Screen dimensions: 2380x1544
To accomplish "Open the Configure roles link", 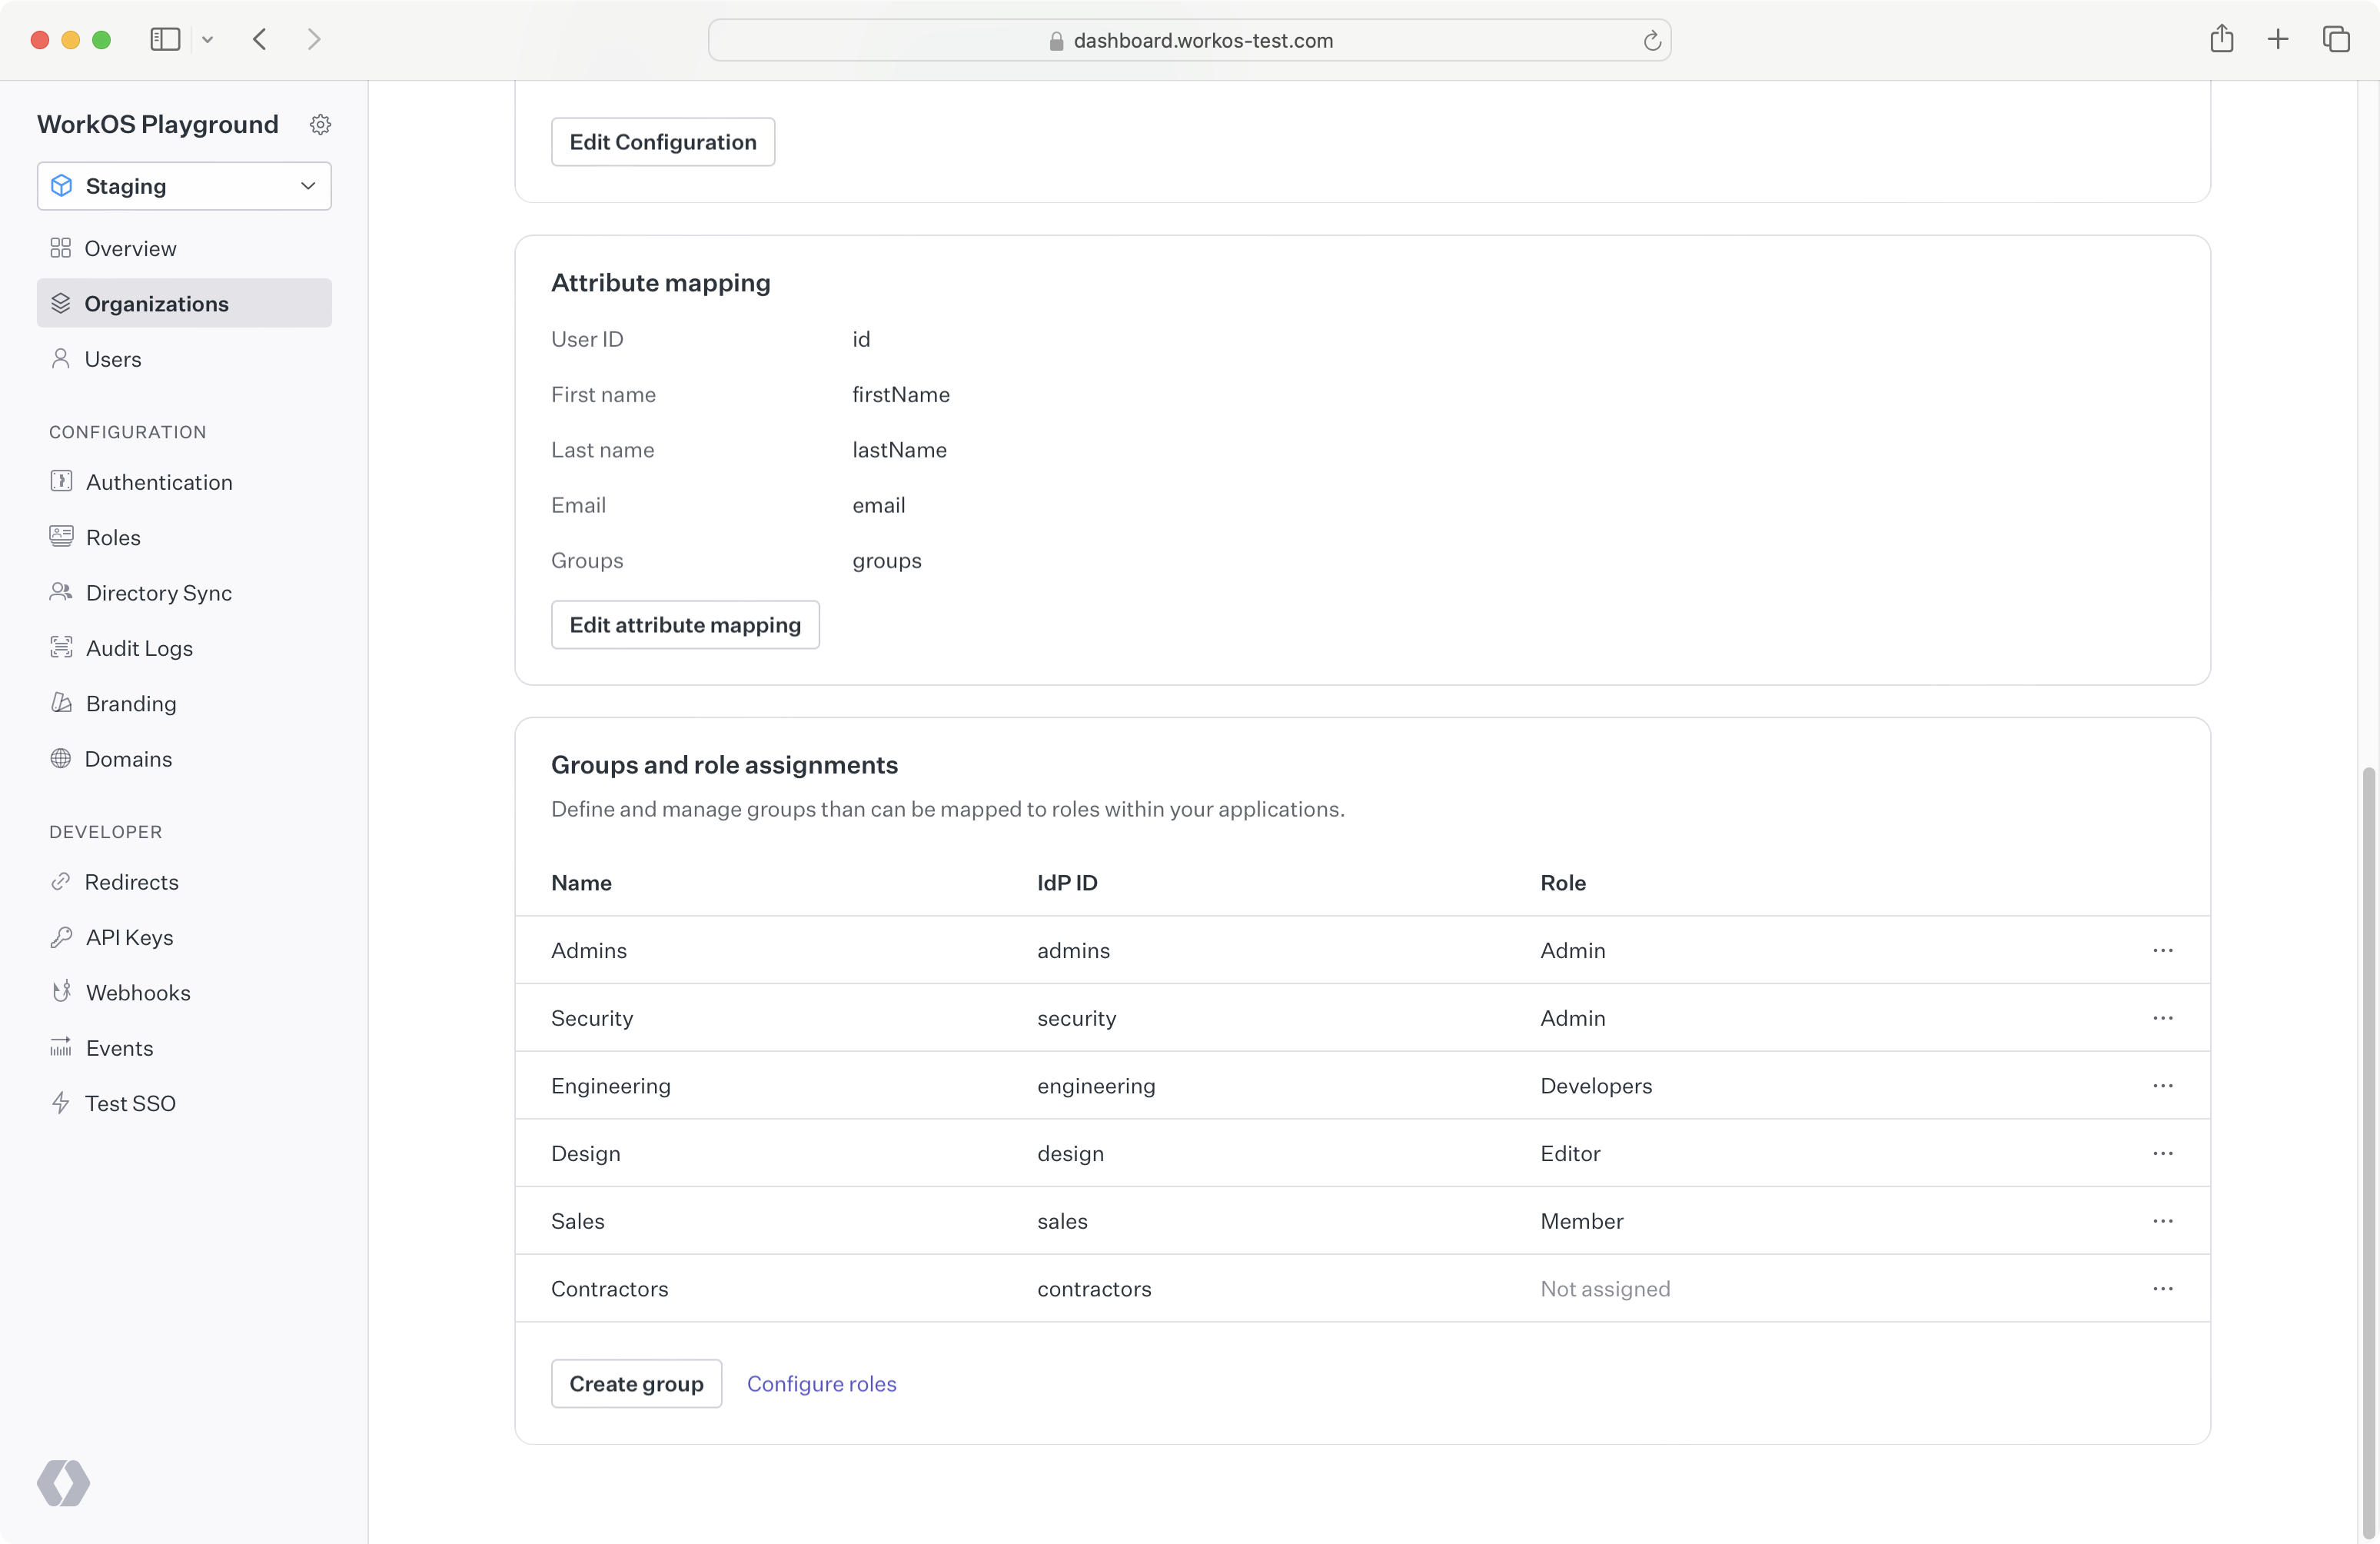I will click(822, 1383).
